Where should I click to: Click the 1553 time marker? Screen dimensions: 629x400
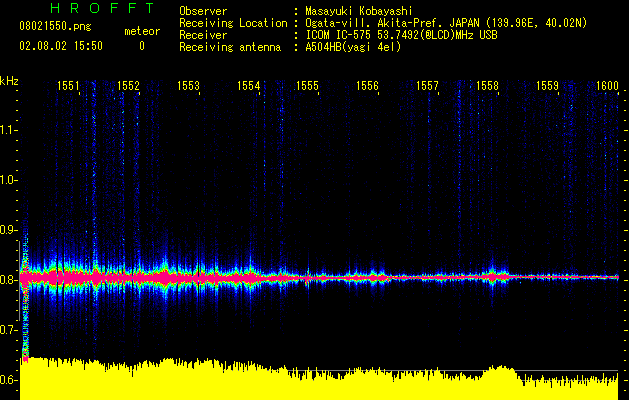coord(188,85)
